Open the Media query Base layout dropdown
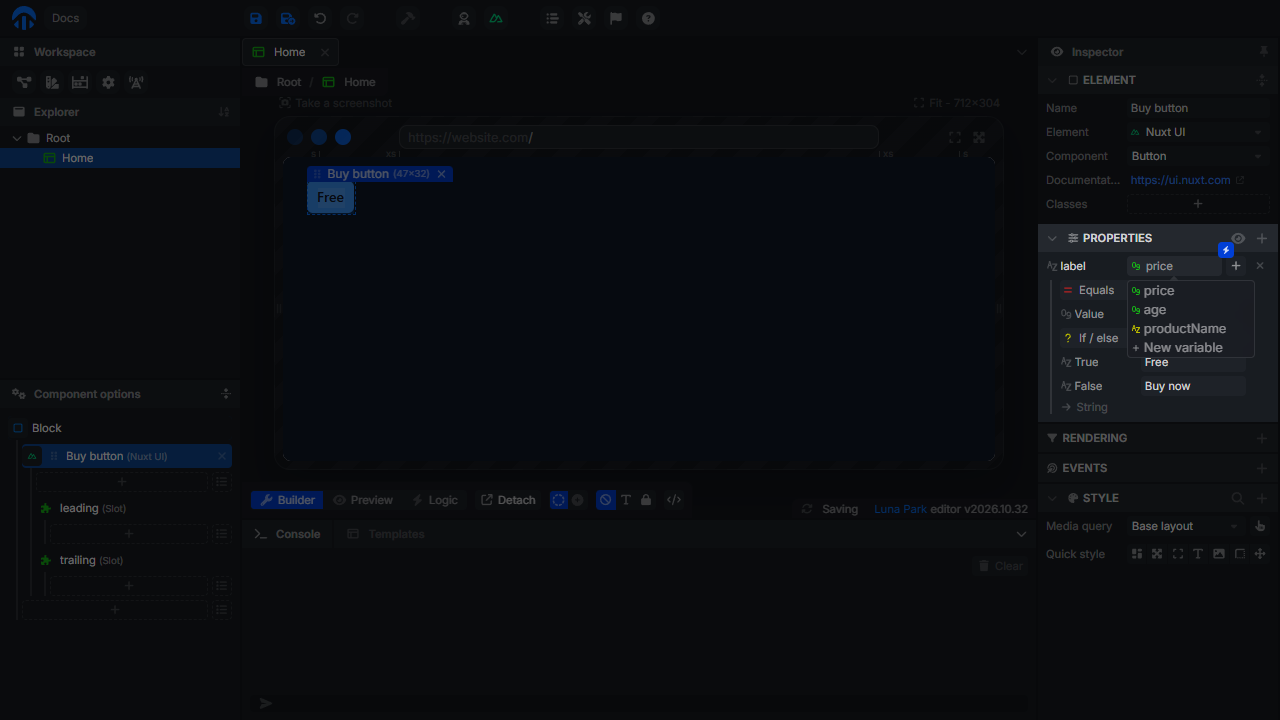The image size is (1280, 720). coord(1186,526)
